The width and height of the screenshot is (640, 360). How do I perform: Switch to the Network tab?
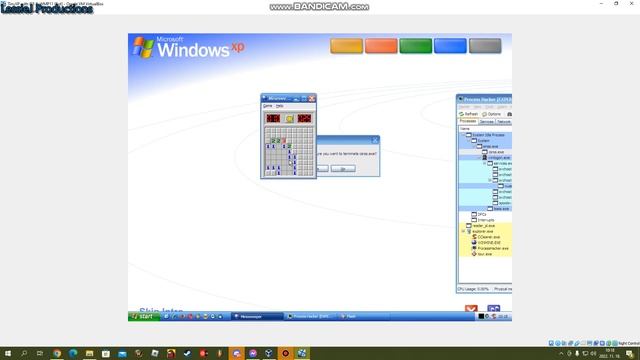(x=504, y=122)
